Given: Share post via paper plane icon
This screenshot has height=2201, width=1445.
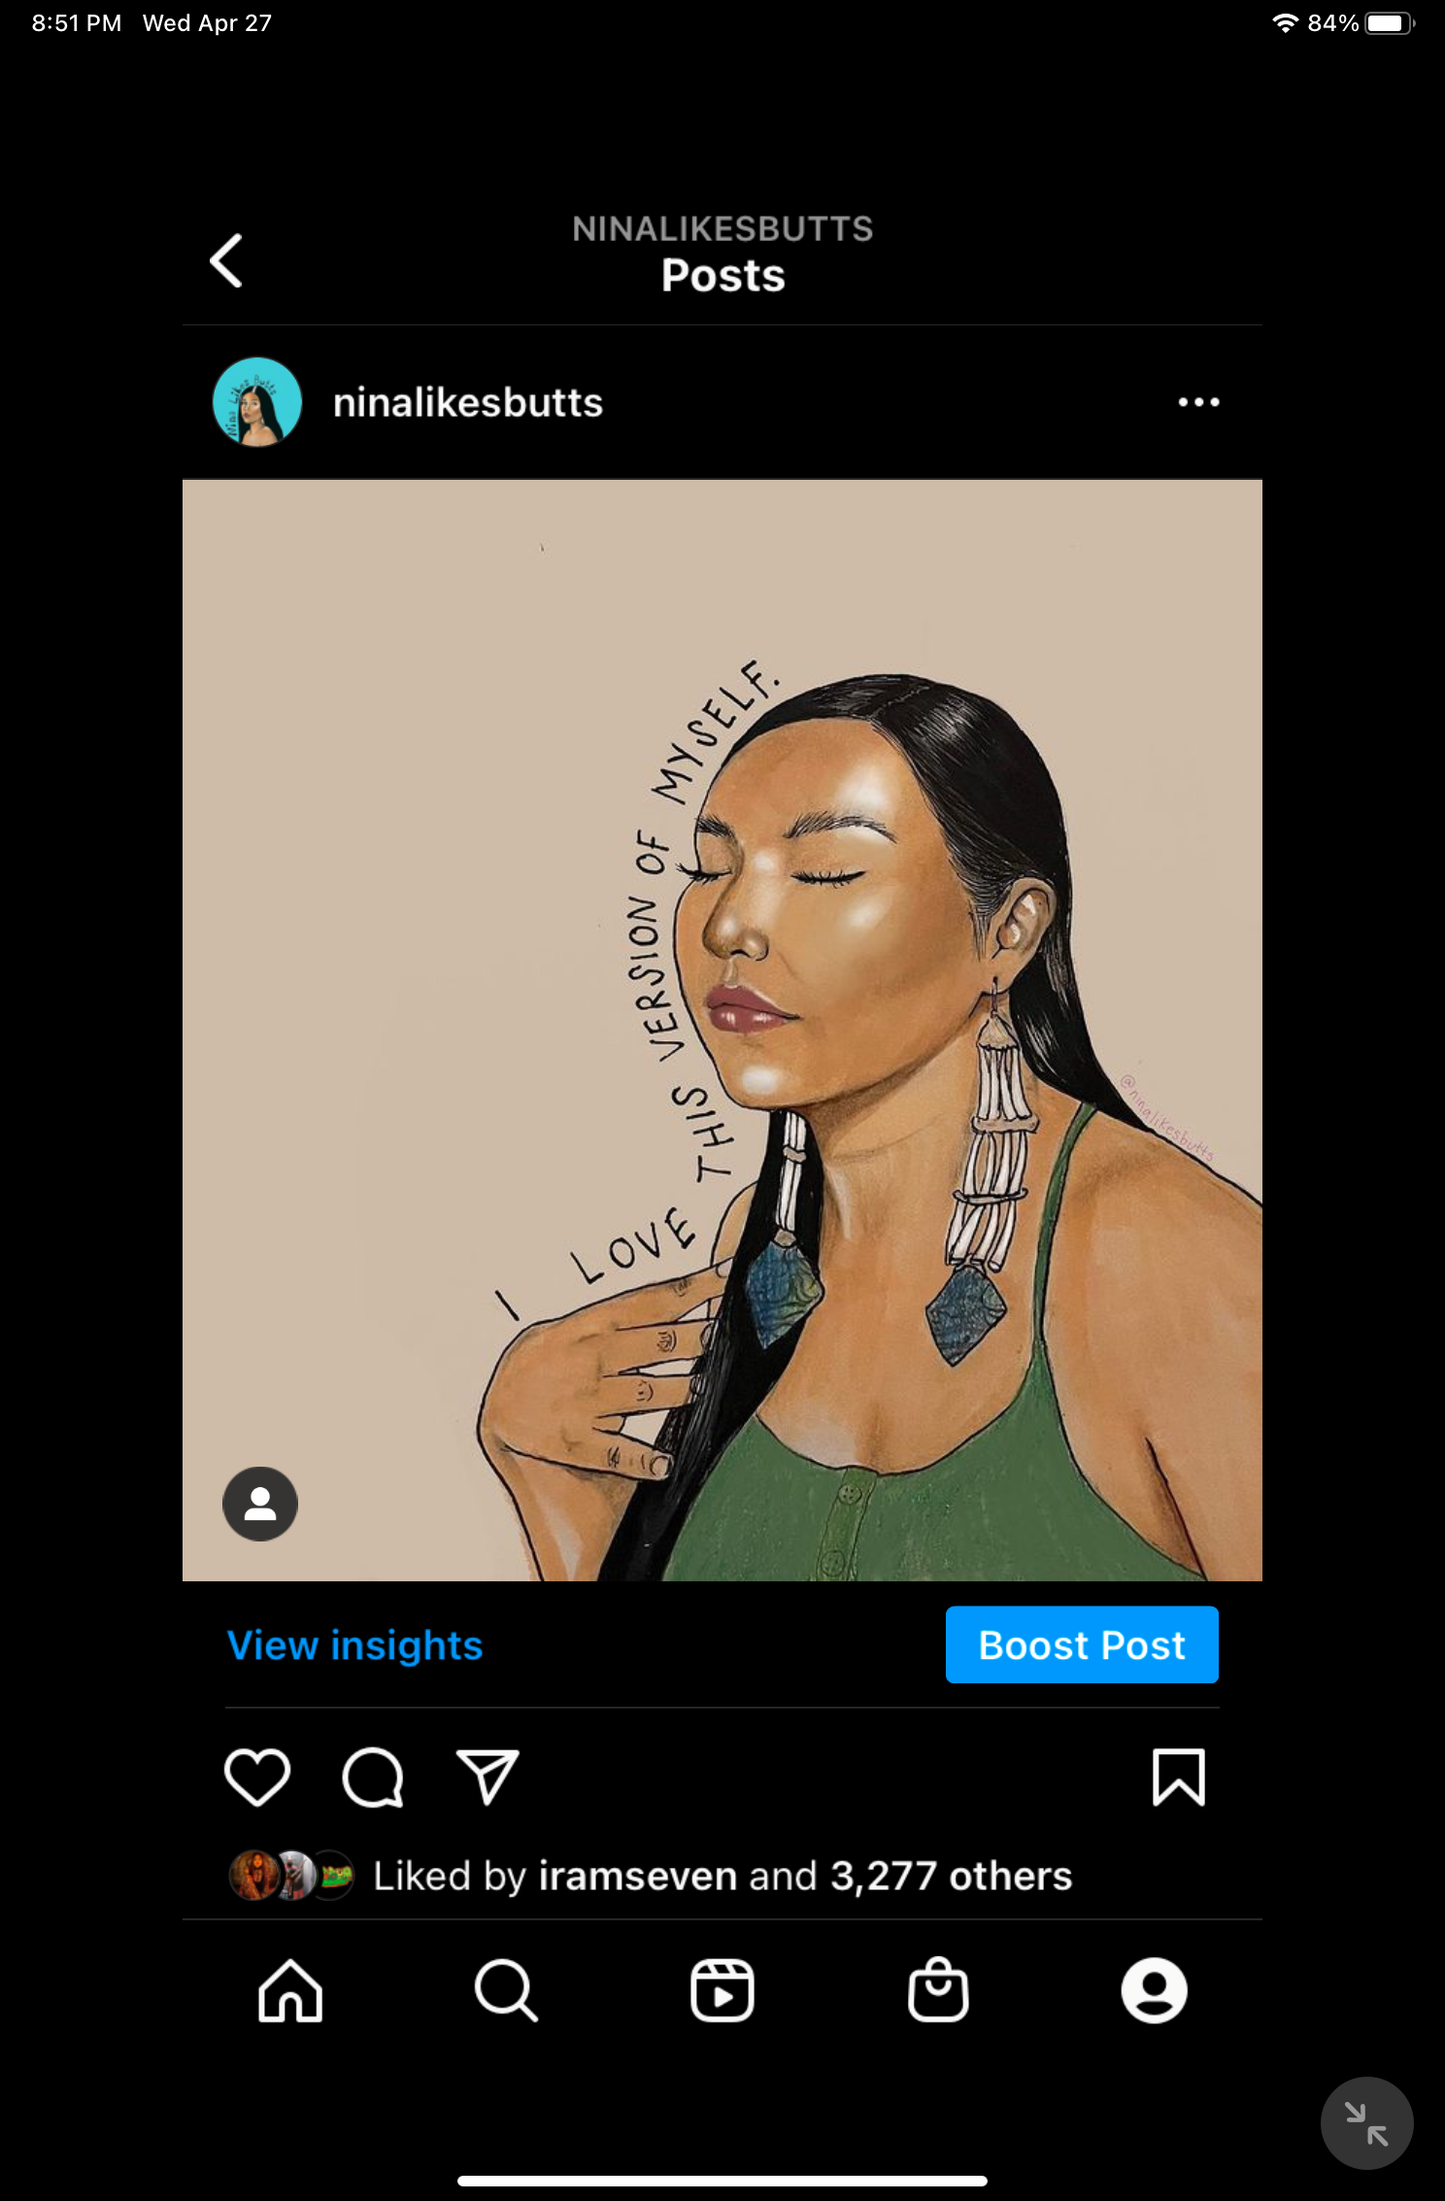Looking at the screenshot, I should (x=487, y=1777).
